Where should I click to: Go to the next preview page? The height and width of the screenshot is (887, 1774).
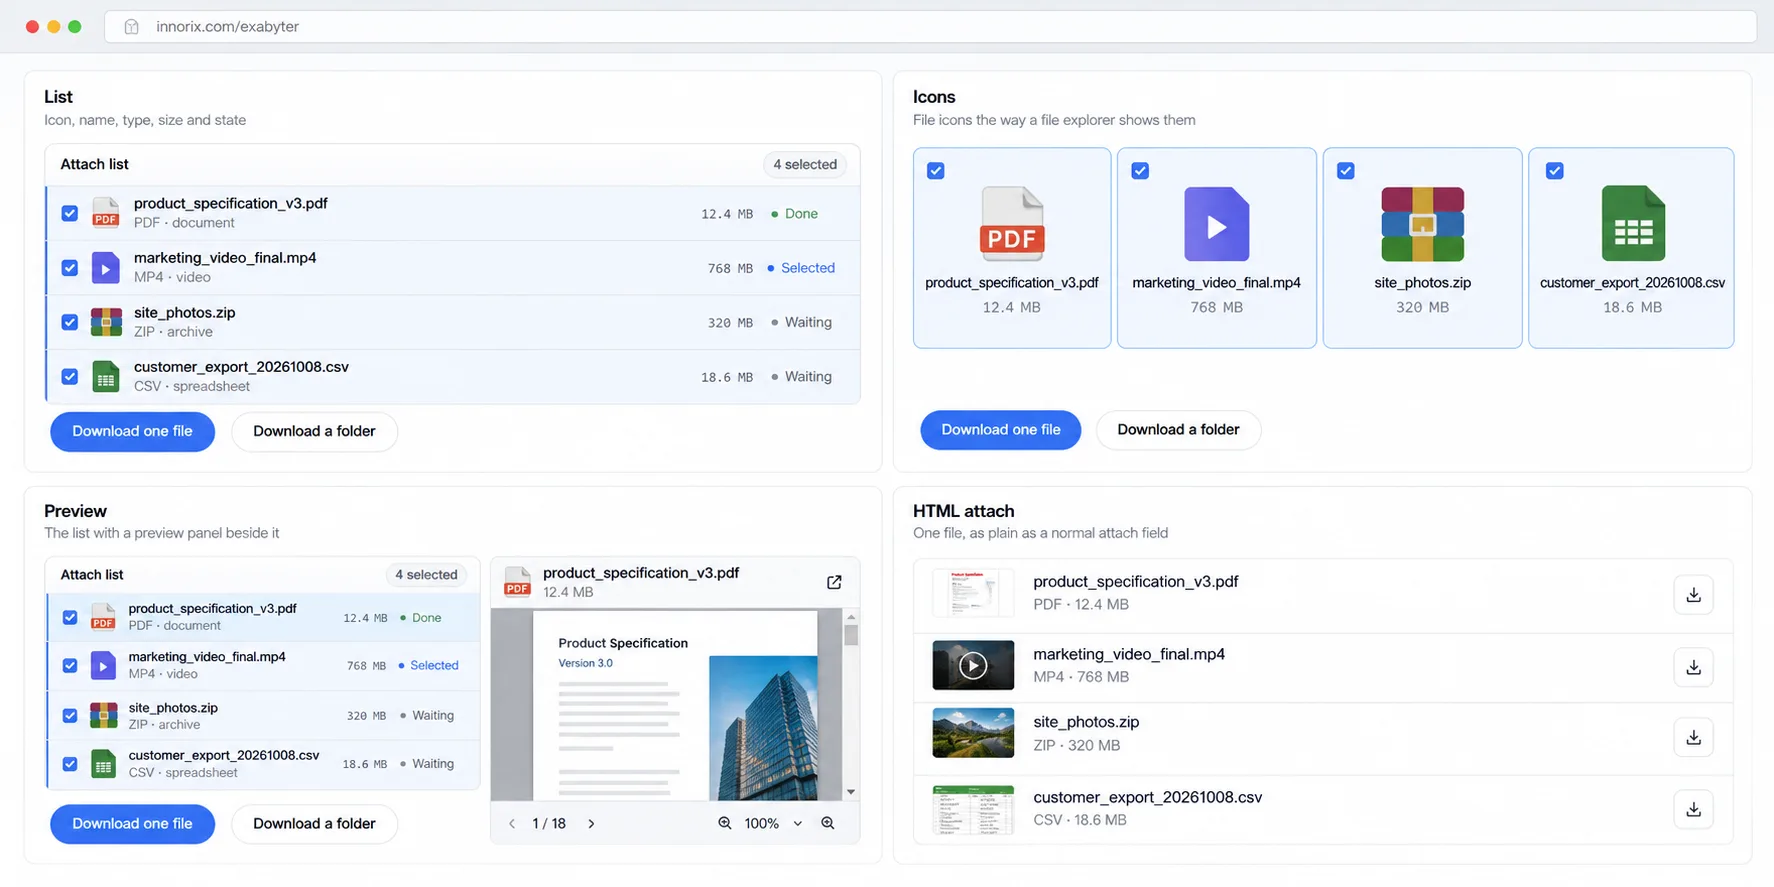[591, 823]
